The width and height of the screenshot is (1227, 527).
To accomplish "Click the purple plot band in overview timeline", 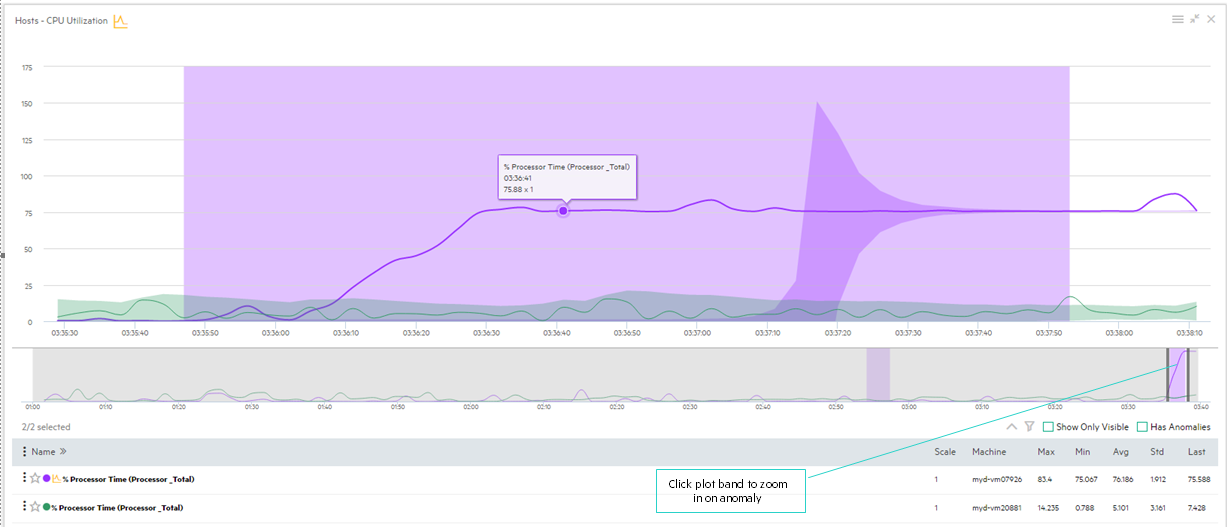I will [x=878, y=374].
